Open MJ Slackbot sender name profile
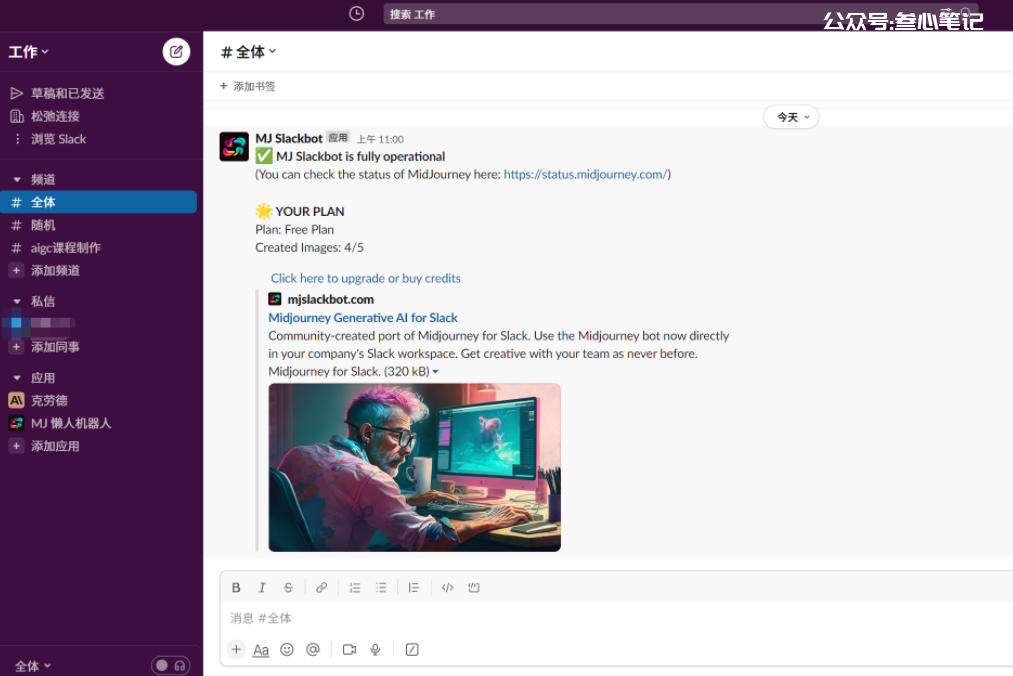 click(289, 138)
